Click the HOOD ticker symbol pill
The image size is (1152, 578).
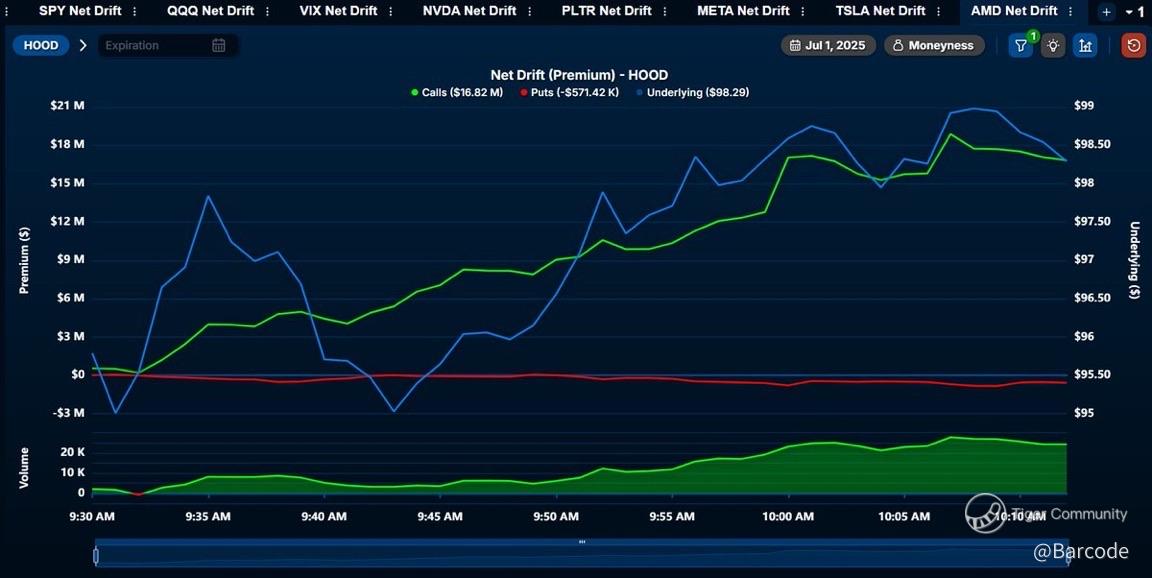[41, 46]
